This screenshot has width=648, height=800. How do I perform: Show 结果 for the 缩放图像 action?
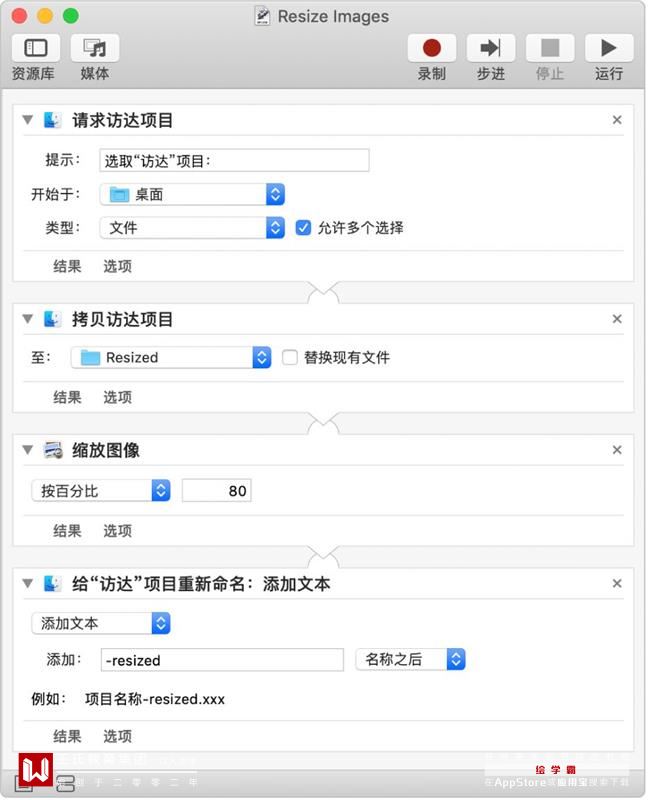[x=67, y=531]
